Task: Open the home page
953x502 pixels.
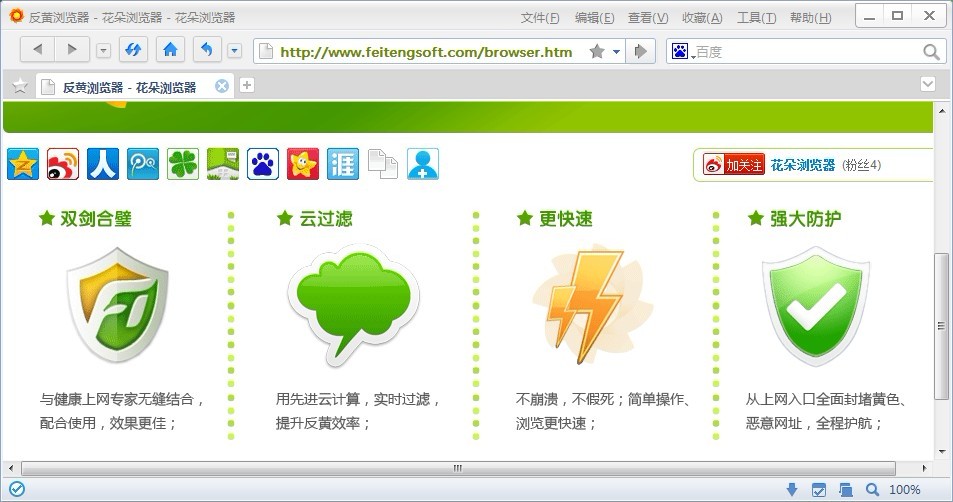Action: coord(170,50)
